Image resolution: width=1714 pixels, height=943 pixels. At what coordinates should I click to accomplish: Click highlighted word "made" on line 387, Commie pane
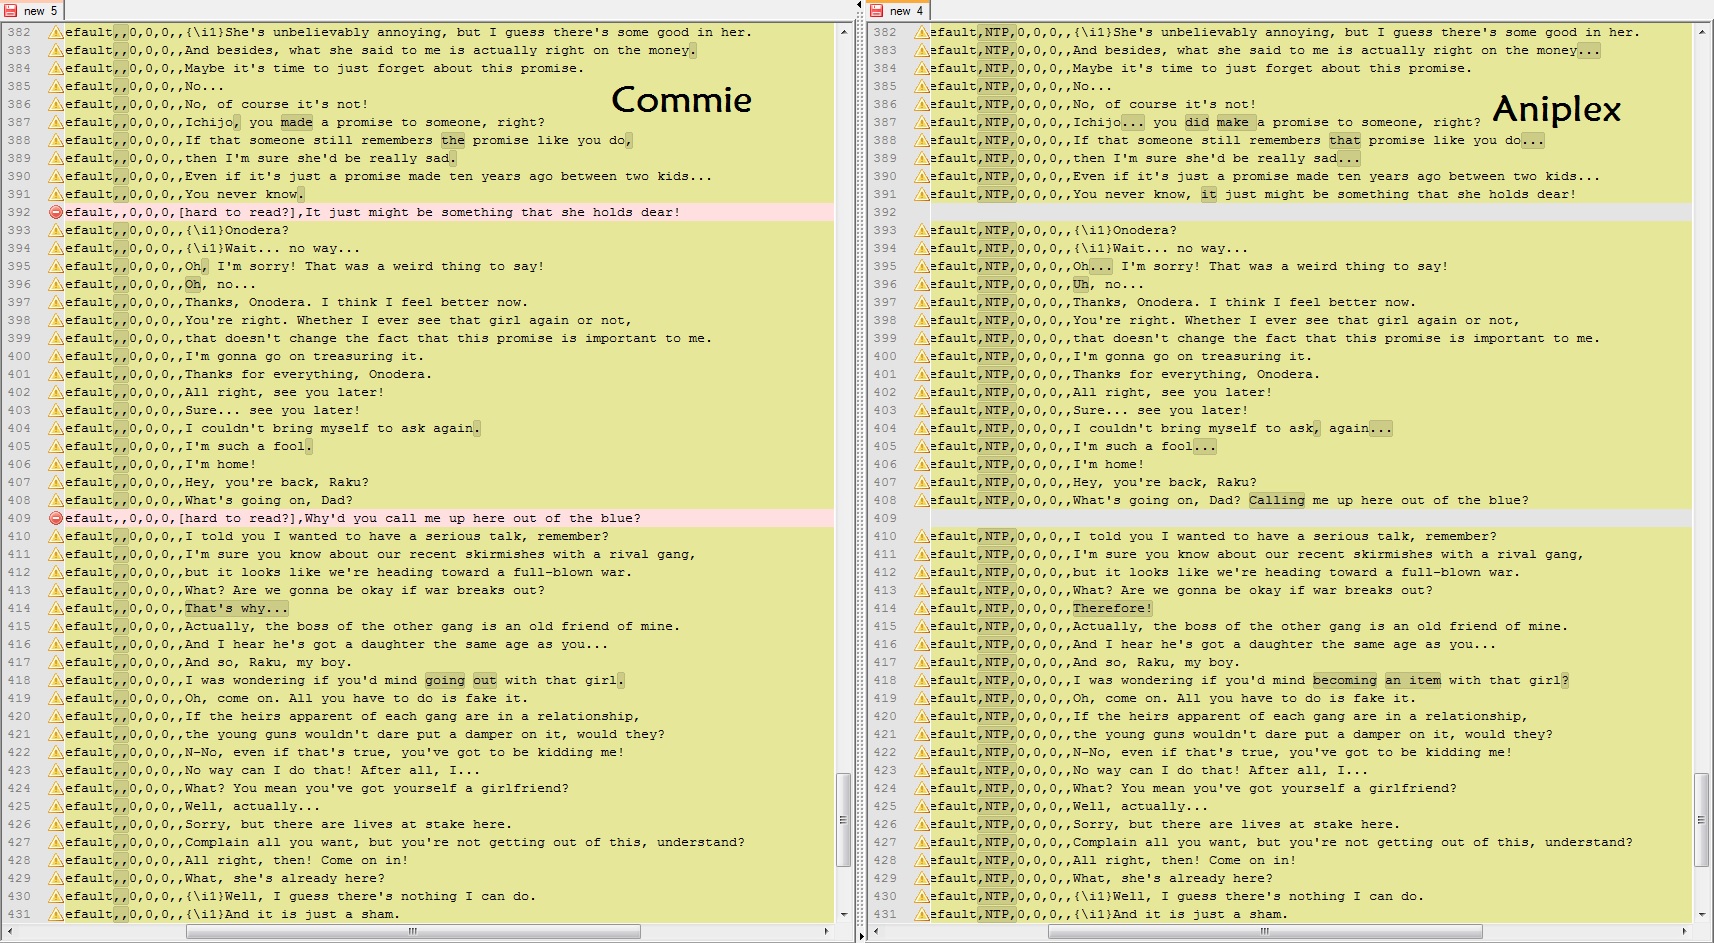[x=296, y=122]
